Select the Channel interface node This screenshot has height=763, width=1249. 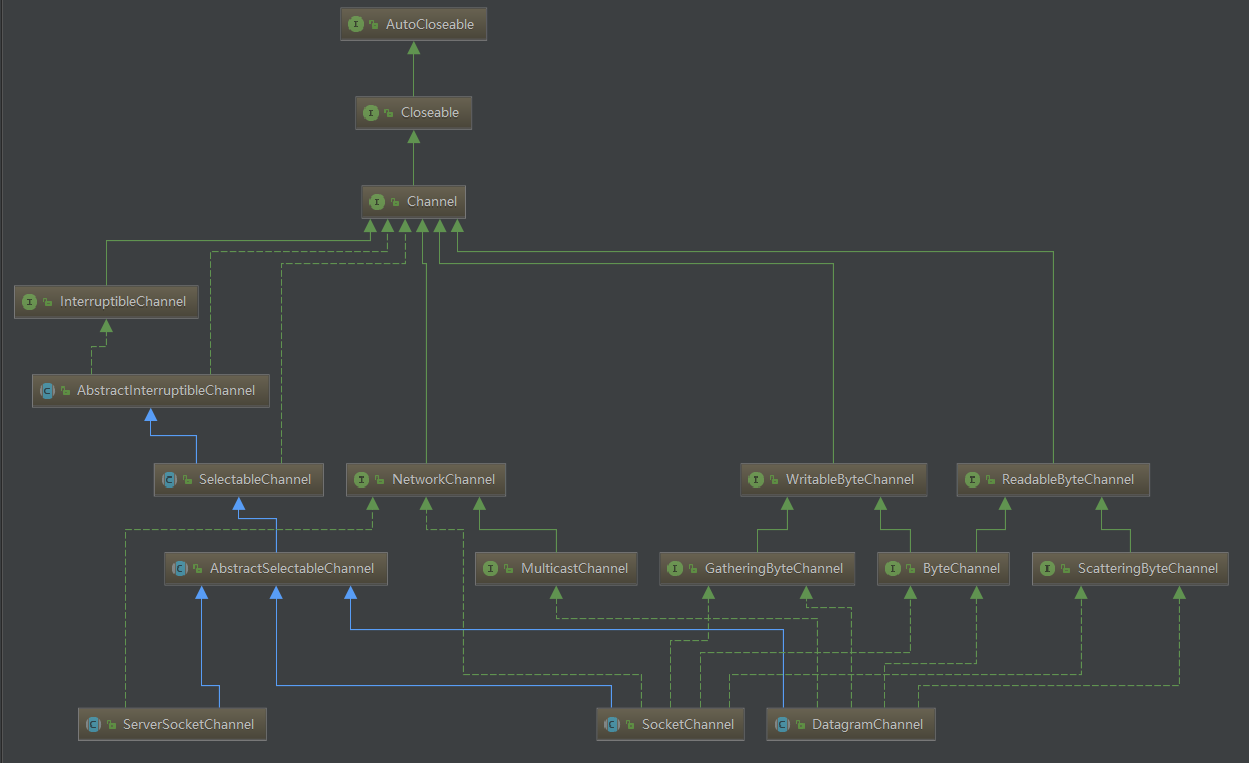pyautogui.click(x=431, y=202)
